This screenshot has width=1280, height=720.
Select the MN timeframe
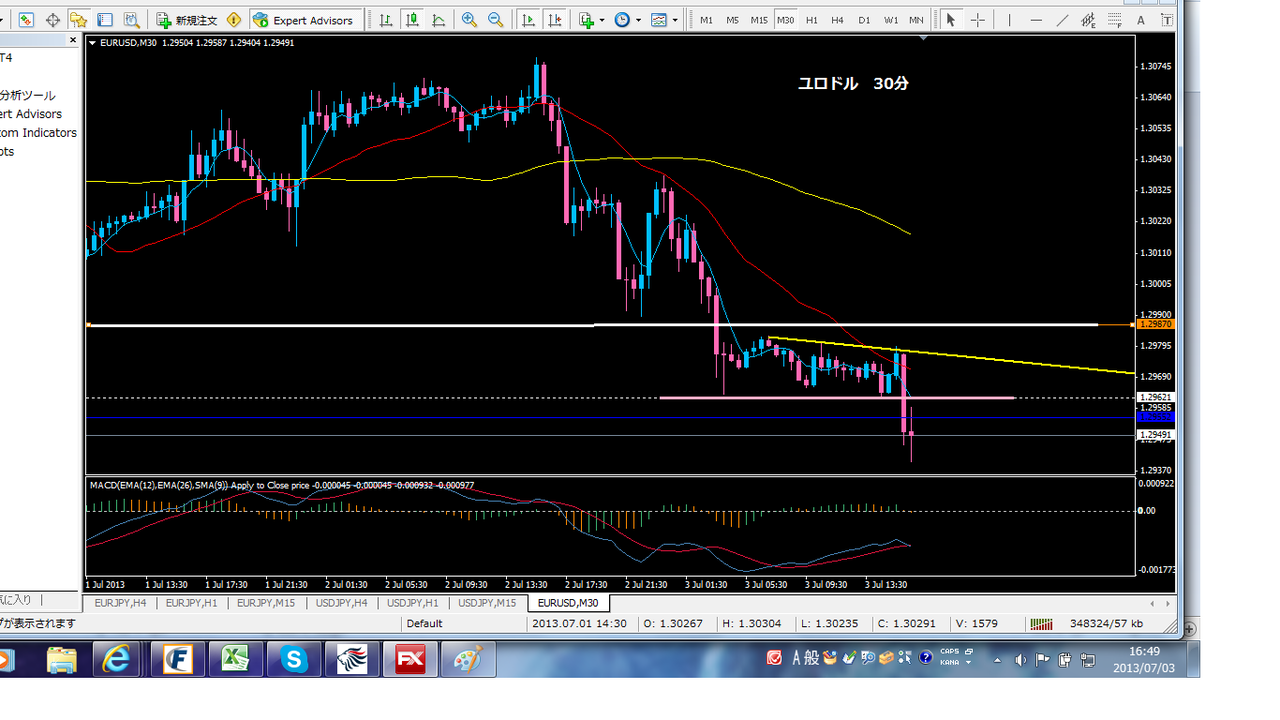point(916,20)
